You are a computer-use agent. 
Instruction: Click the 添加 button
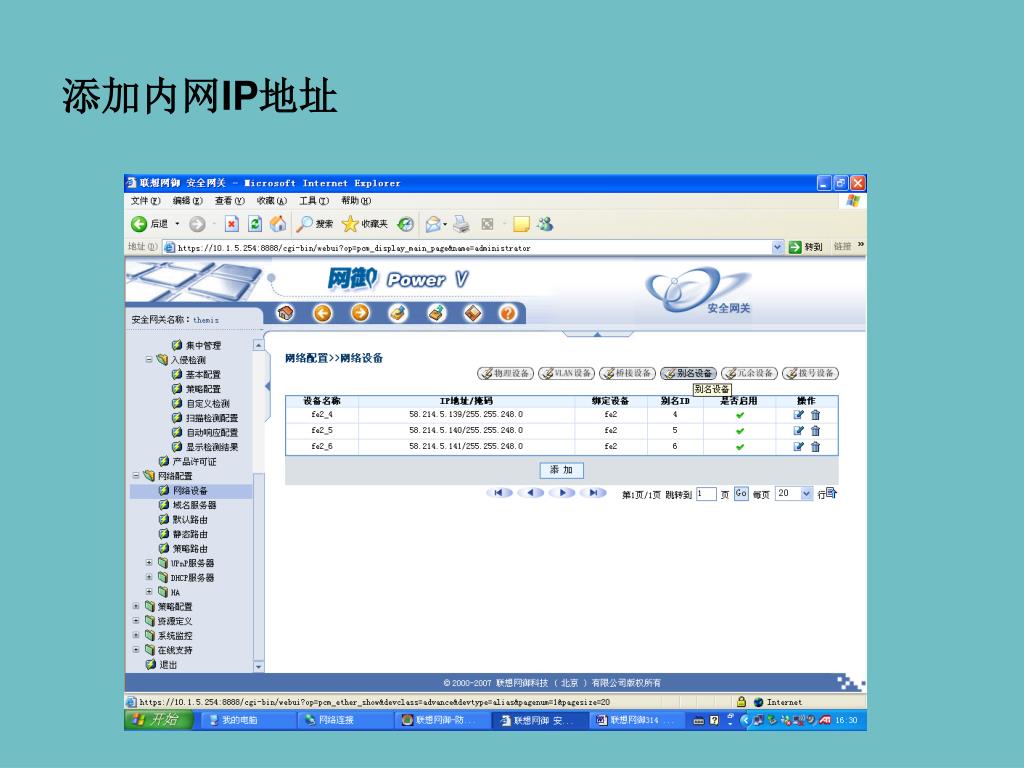pos(562,470)
